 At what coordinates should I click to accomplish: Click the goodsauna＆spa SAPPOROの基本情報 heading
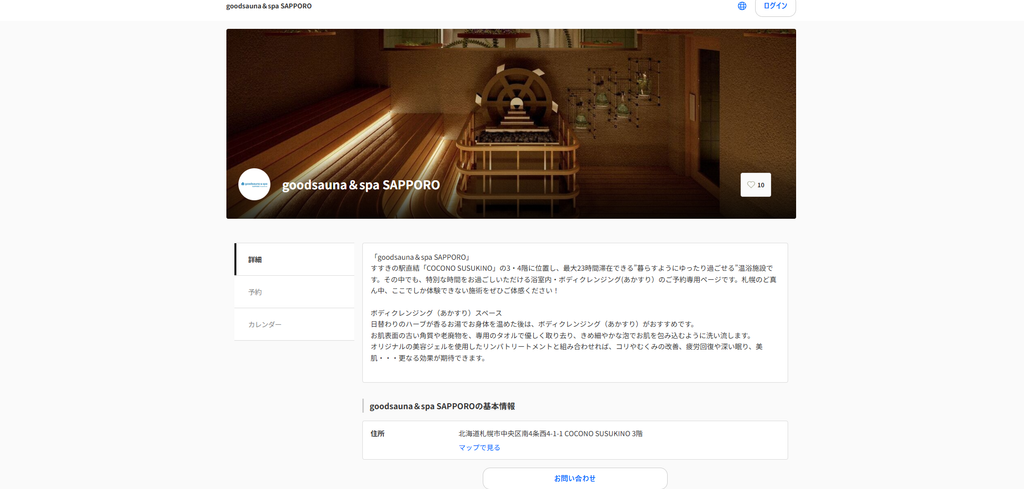[x=442, y=406]
